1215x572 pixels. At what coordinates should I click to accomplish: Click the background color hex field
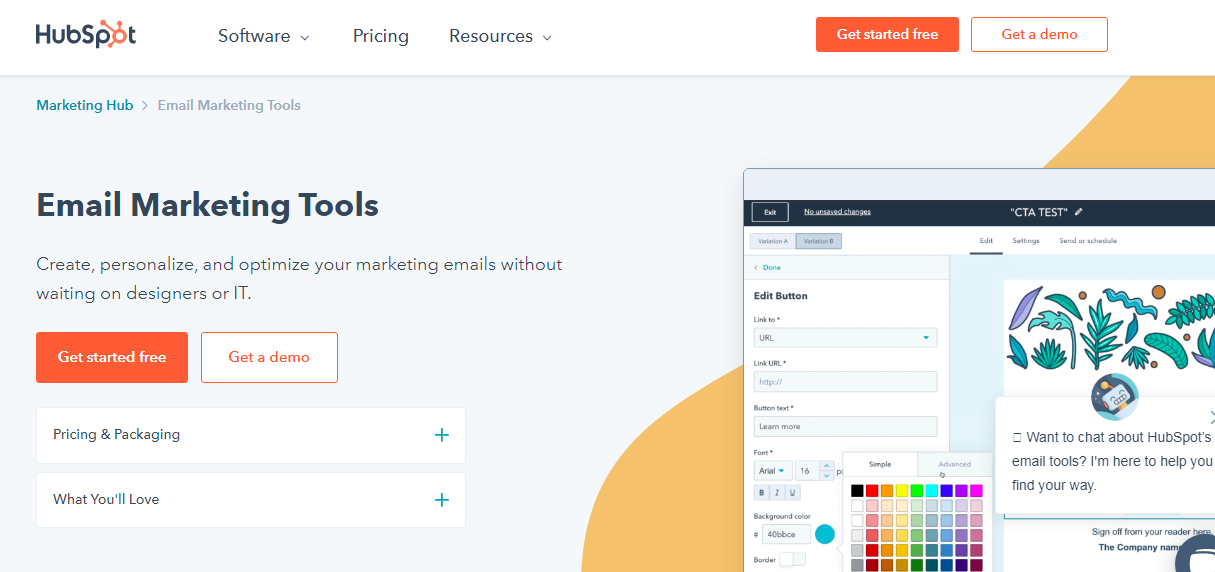click(x=786, y=534)
